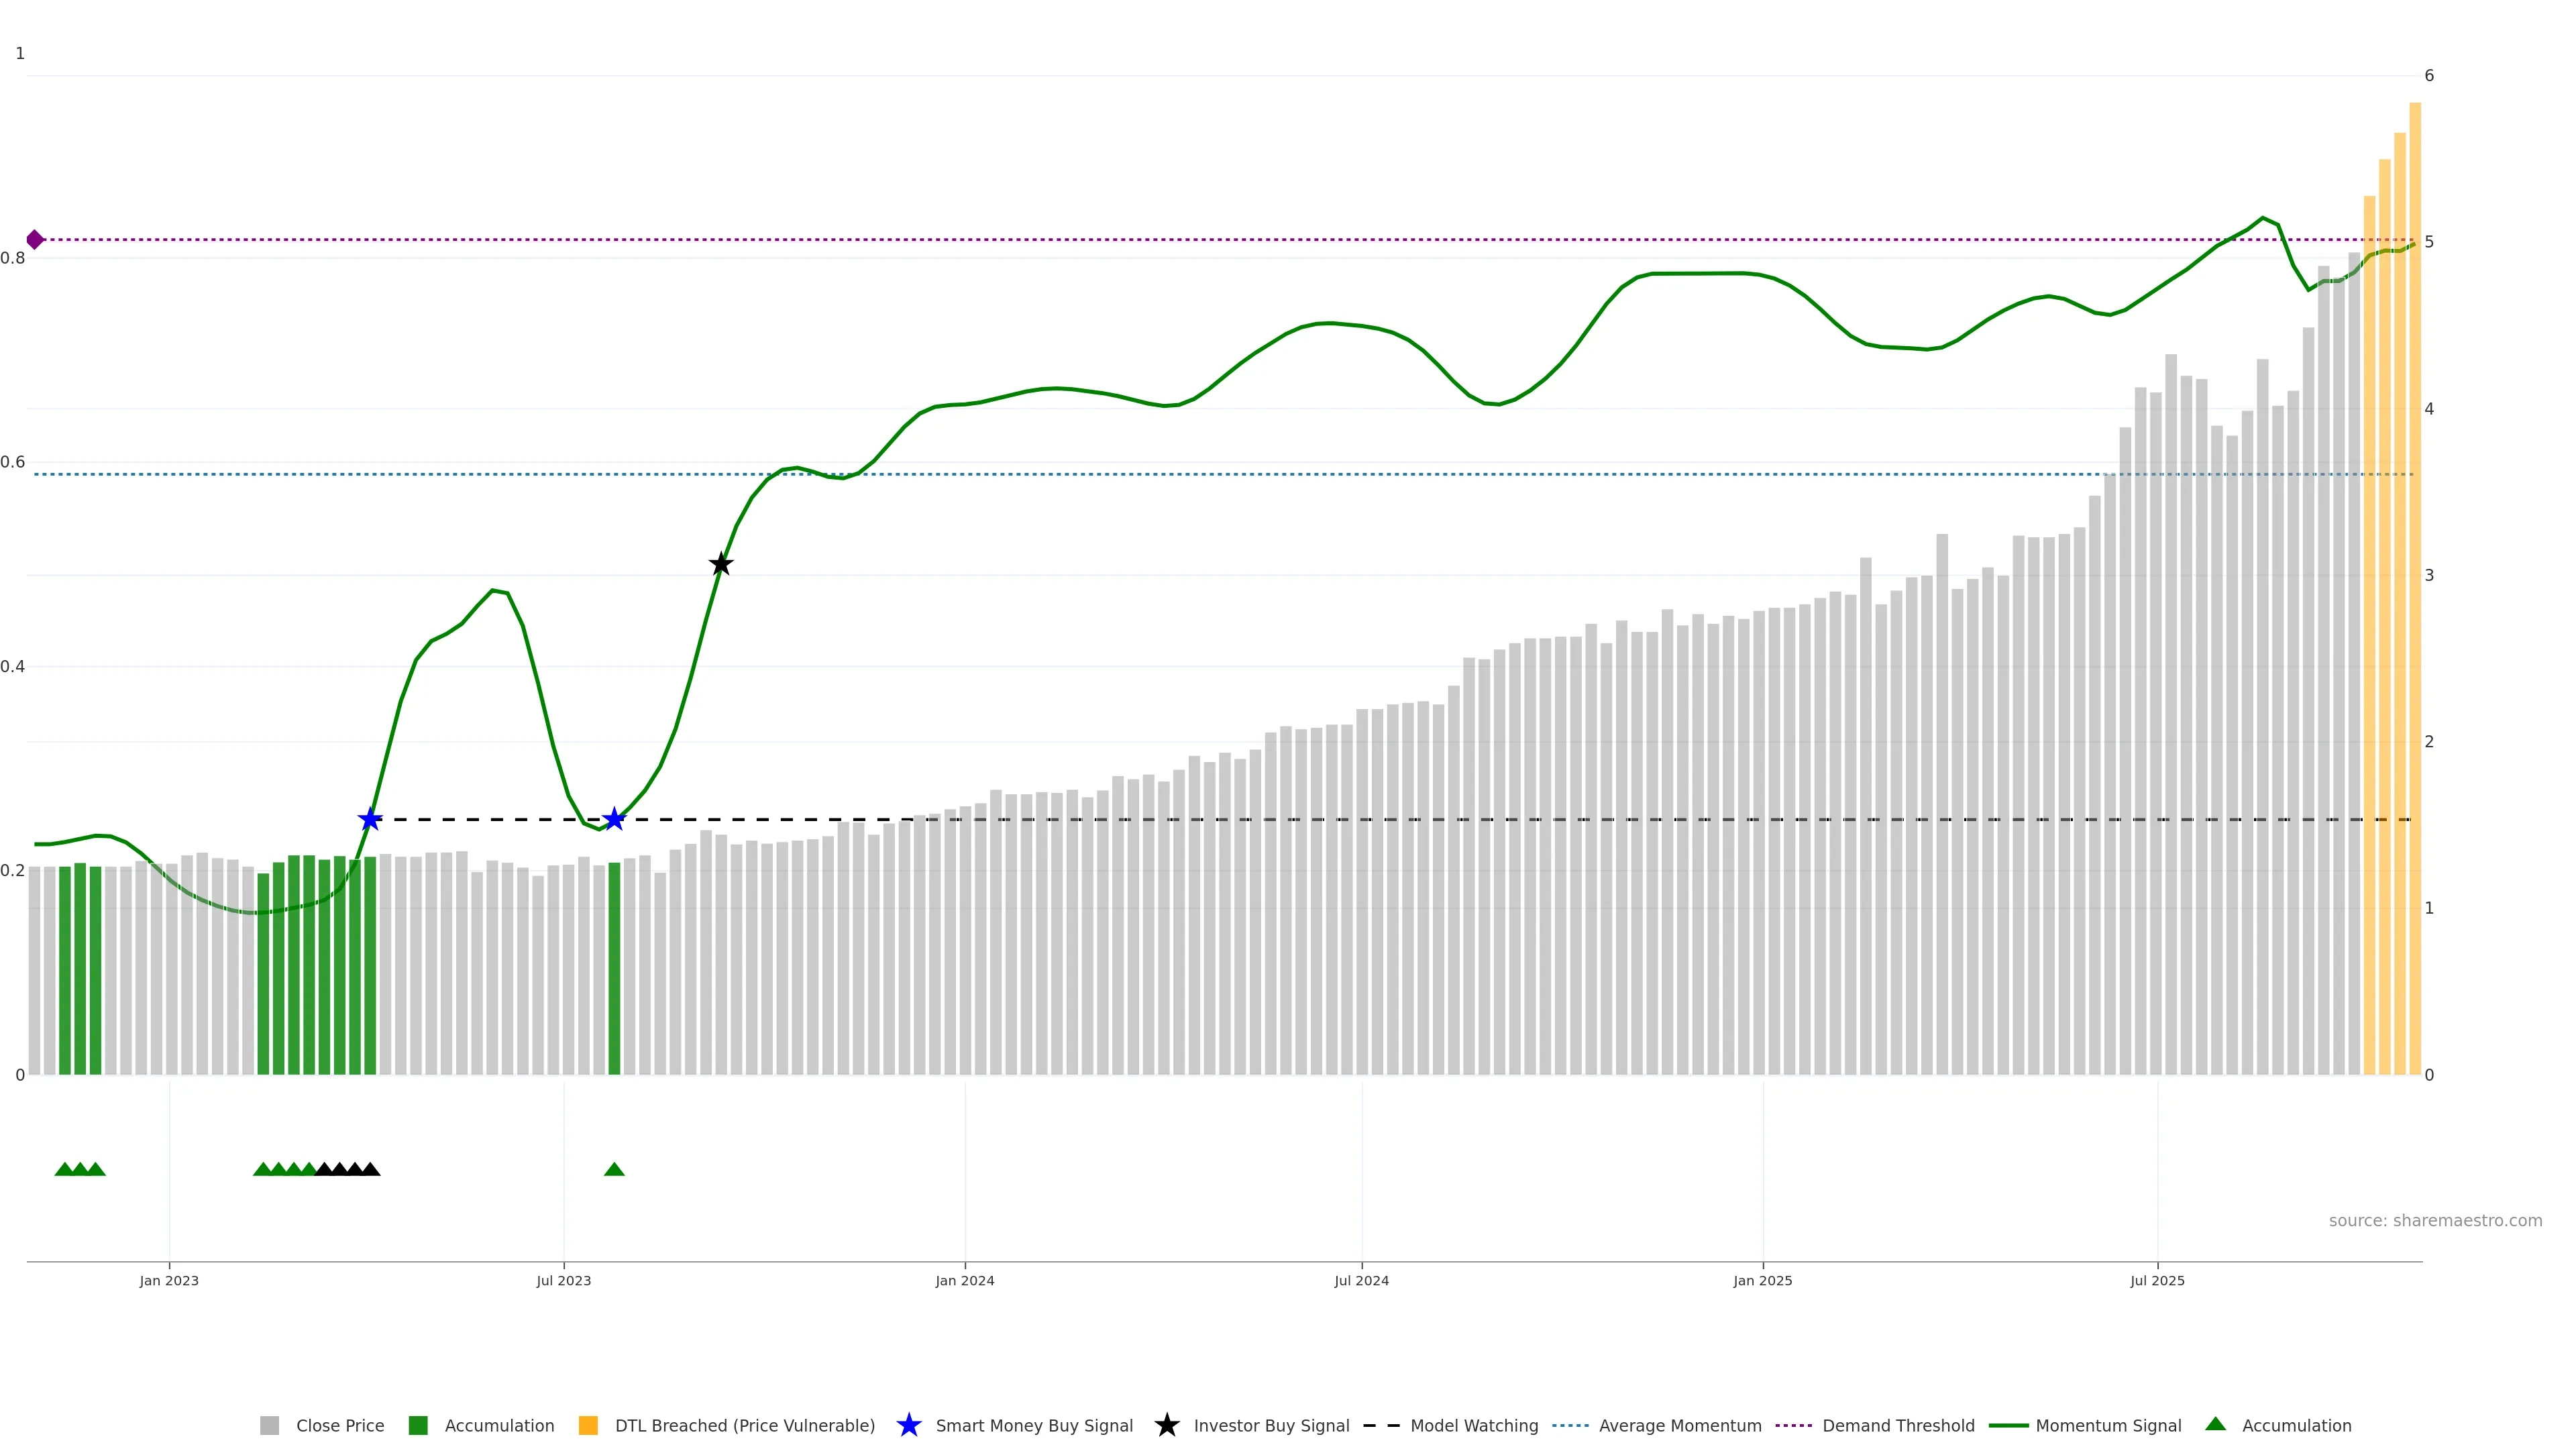The width and height of the screenshot is (2576, 1449).
Task: Click the Jan 2023 axis label
Action: 169,1280
